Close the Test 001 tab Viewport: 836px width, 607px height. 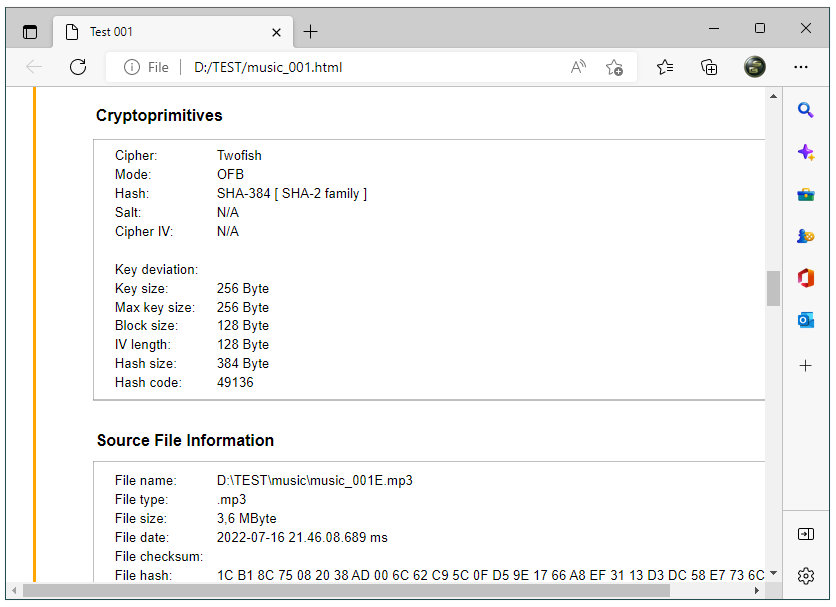[276, 33]
